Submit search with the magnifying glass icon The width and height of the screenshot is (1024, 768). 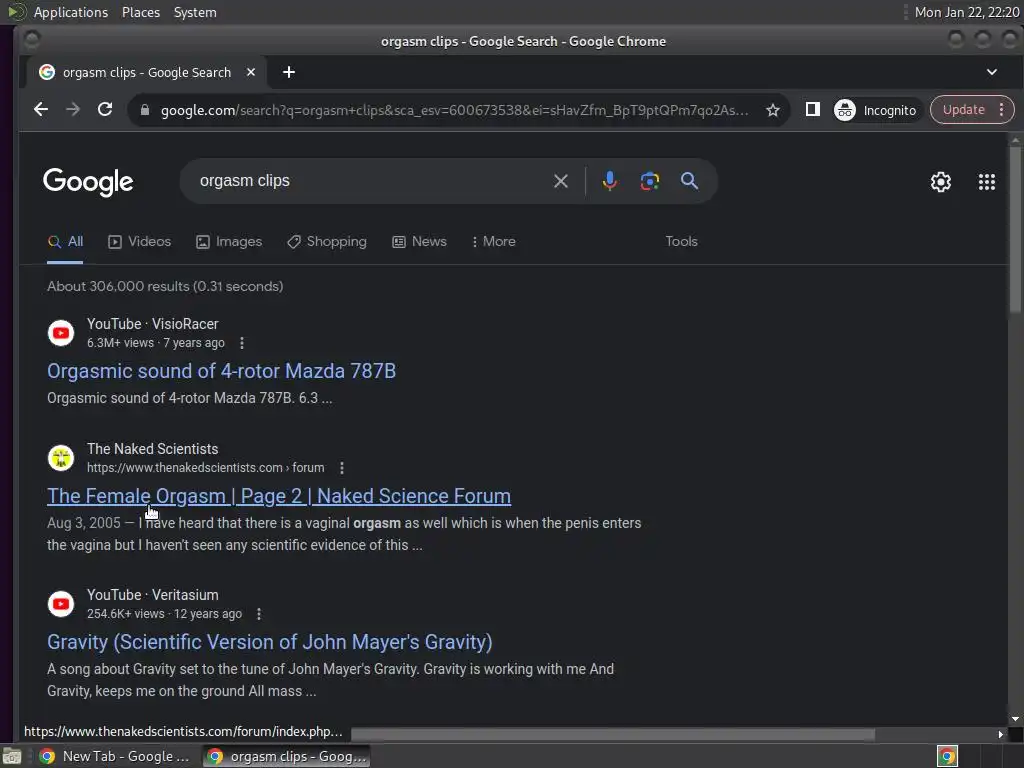(689, 181)
